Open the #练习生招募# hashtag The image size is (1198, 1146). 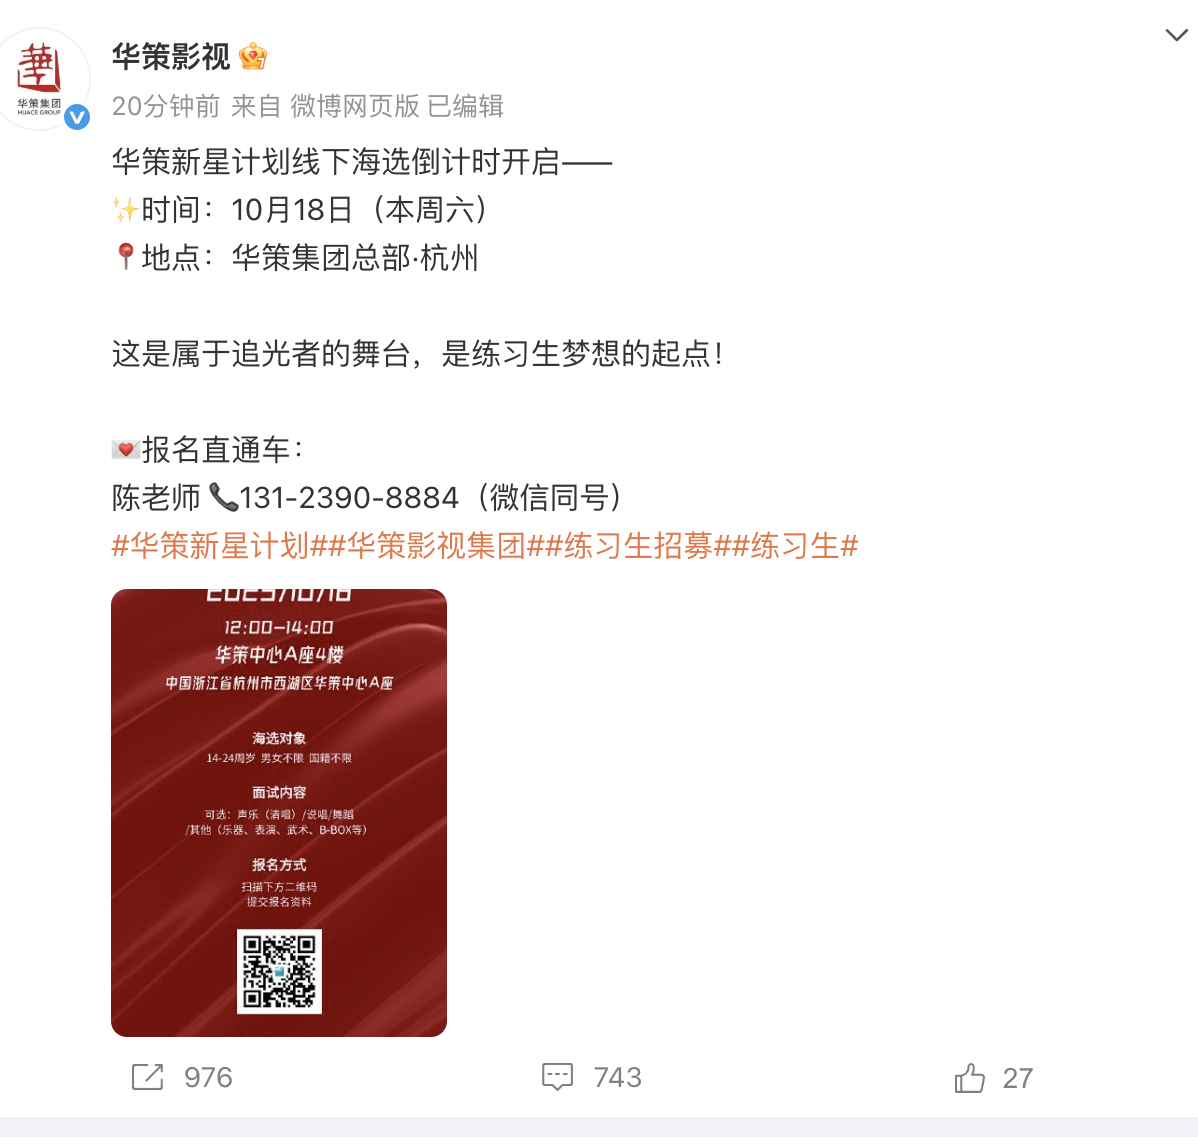[638, 545]
